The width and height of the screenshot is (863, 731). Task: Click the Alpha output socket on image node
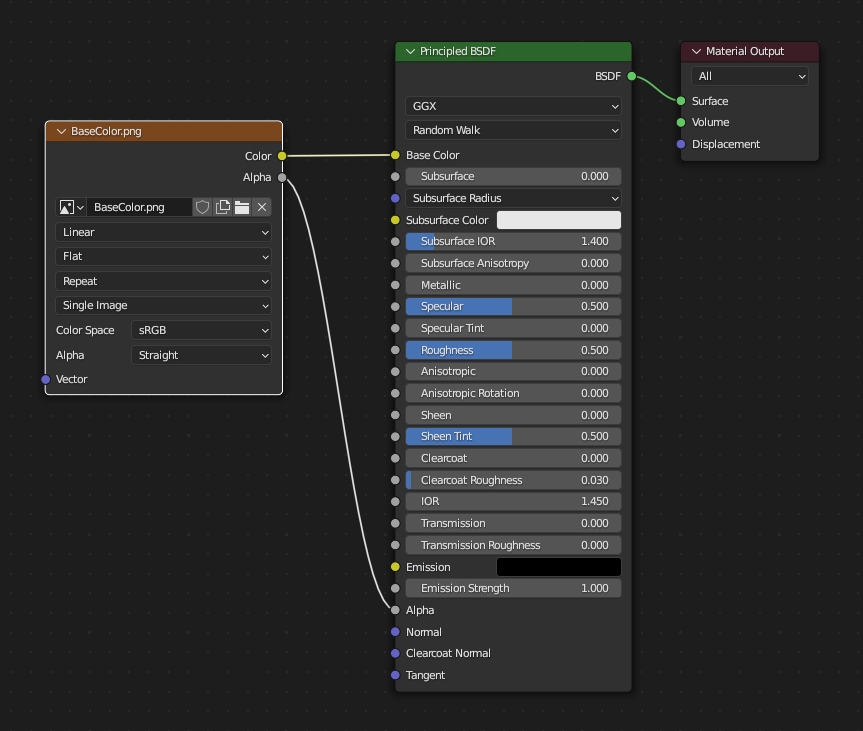(282, 177)
